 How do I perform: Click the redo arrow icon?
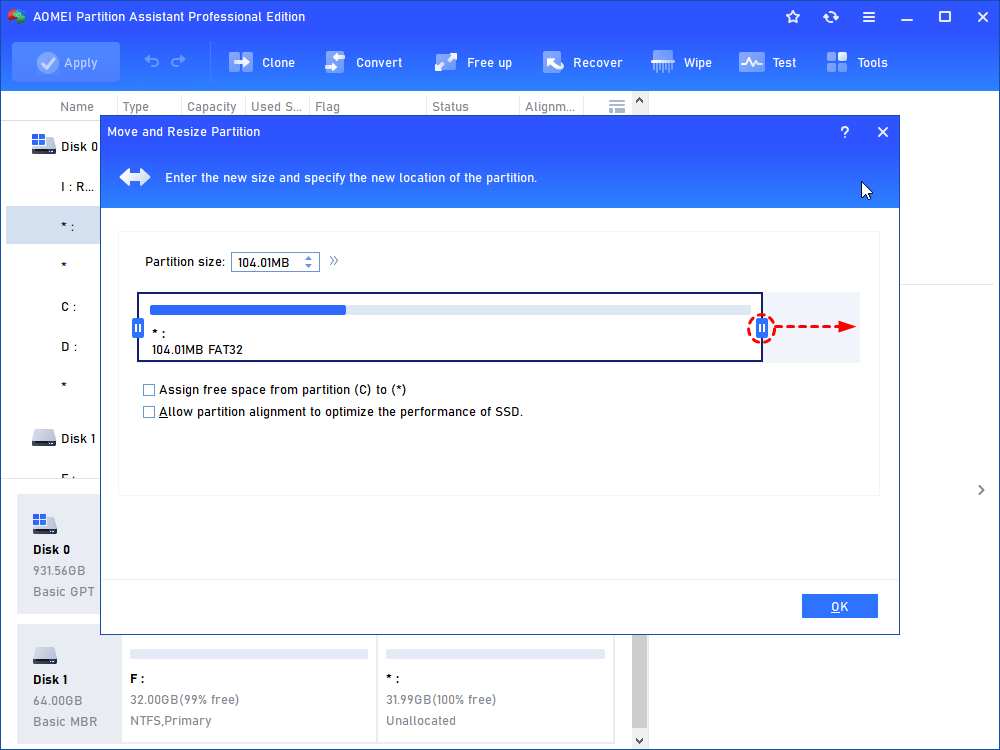tap(178, 61)
